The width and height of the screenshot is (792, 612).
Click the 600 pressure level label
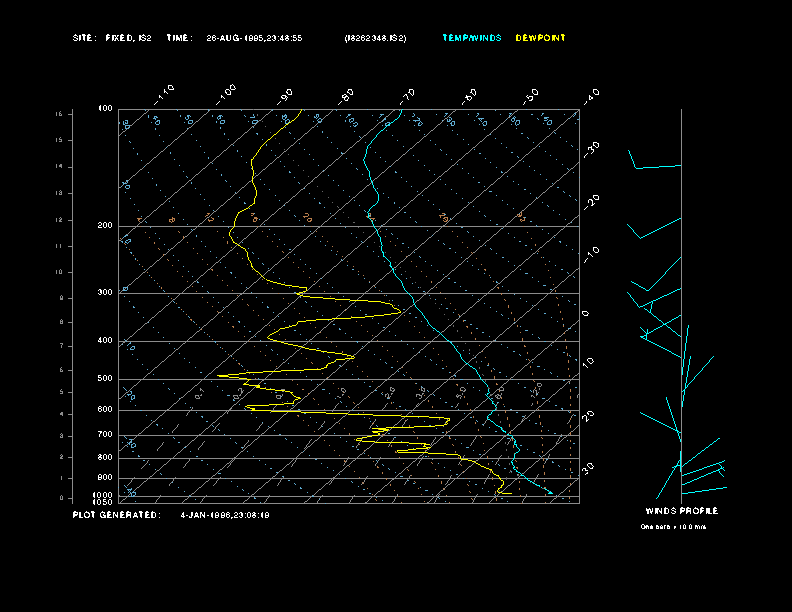tap(105, 410)
